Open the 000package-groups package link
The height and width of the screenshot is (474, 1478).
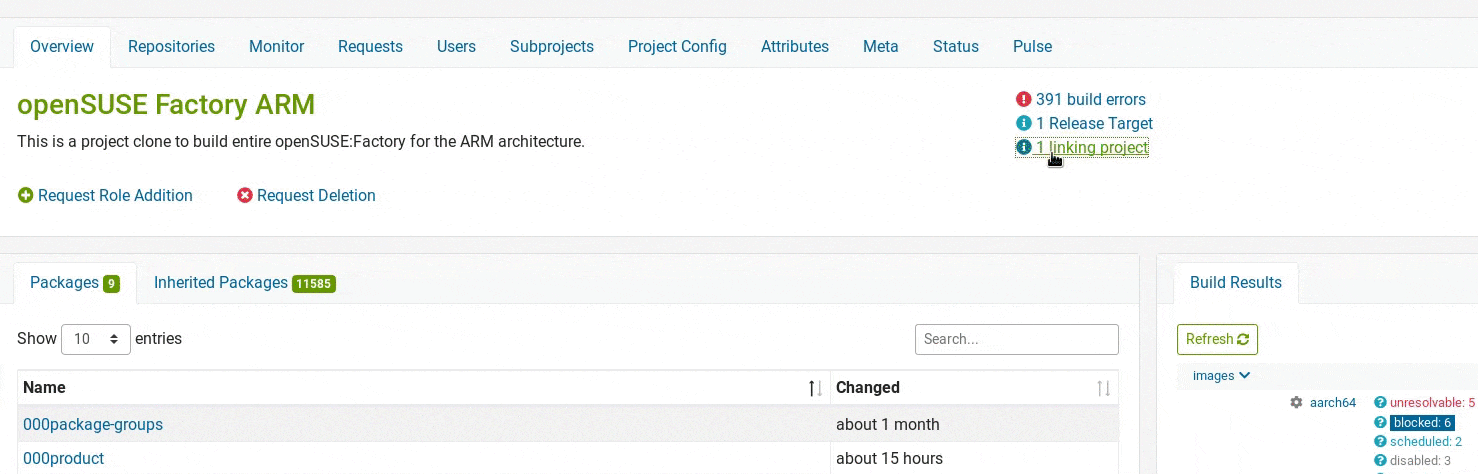(93, 424)
